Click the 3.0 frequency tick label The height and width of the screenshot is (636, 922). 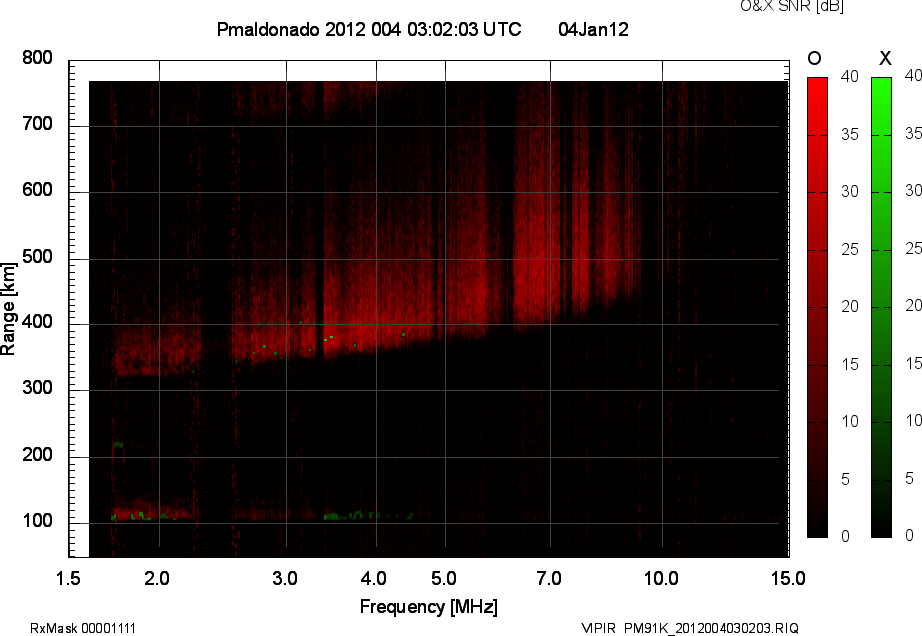pos(285,578)
